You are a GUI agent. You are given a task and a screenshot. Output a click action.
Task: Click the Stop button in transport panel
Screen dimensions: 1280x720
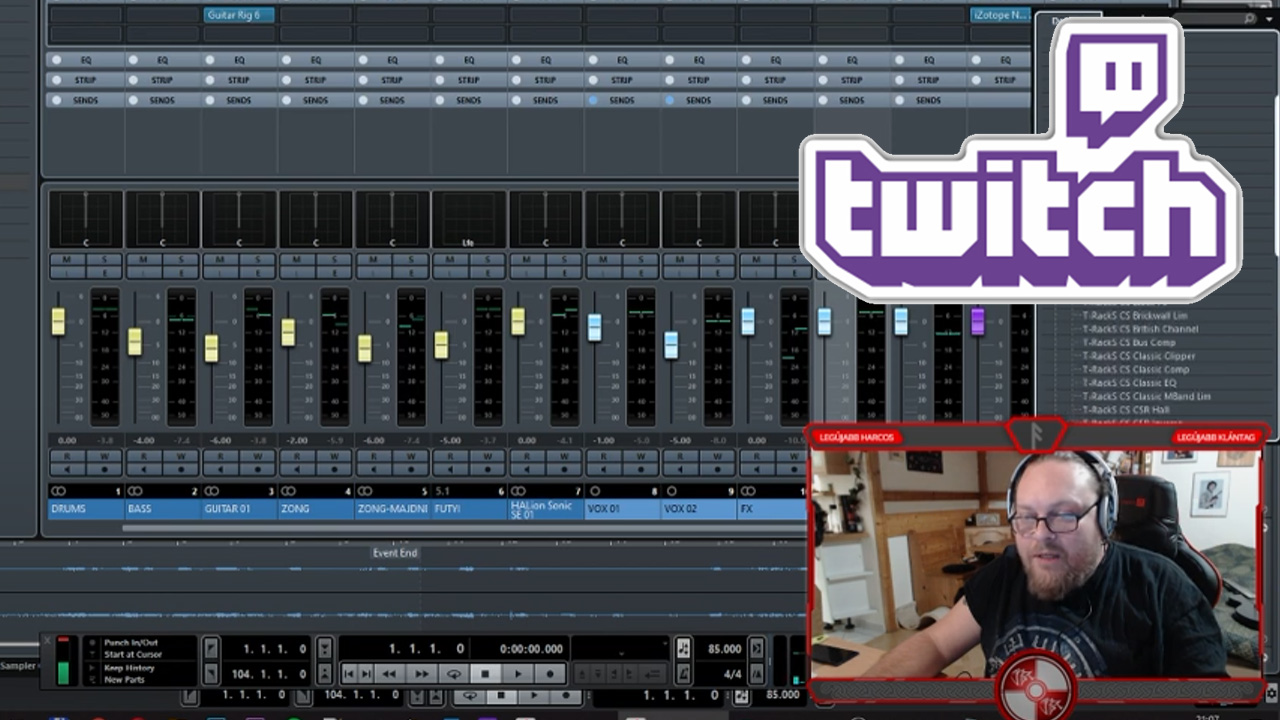coord(485,674)
